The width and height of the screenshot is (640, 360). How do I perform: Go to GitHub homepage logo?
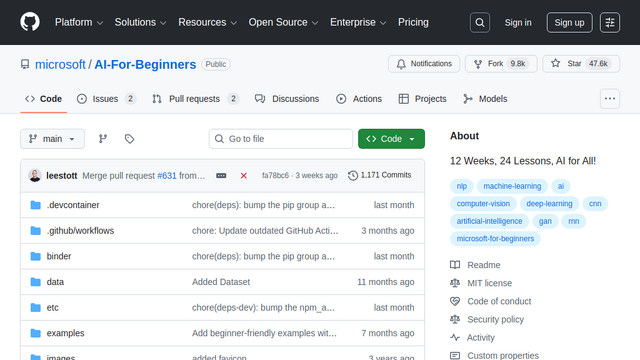tap(30, 22)
